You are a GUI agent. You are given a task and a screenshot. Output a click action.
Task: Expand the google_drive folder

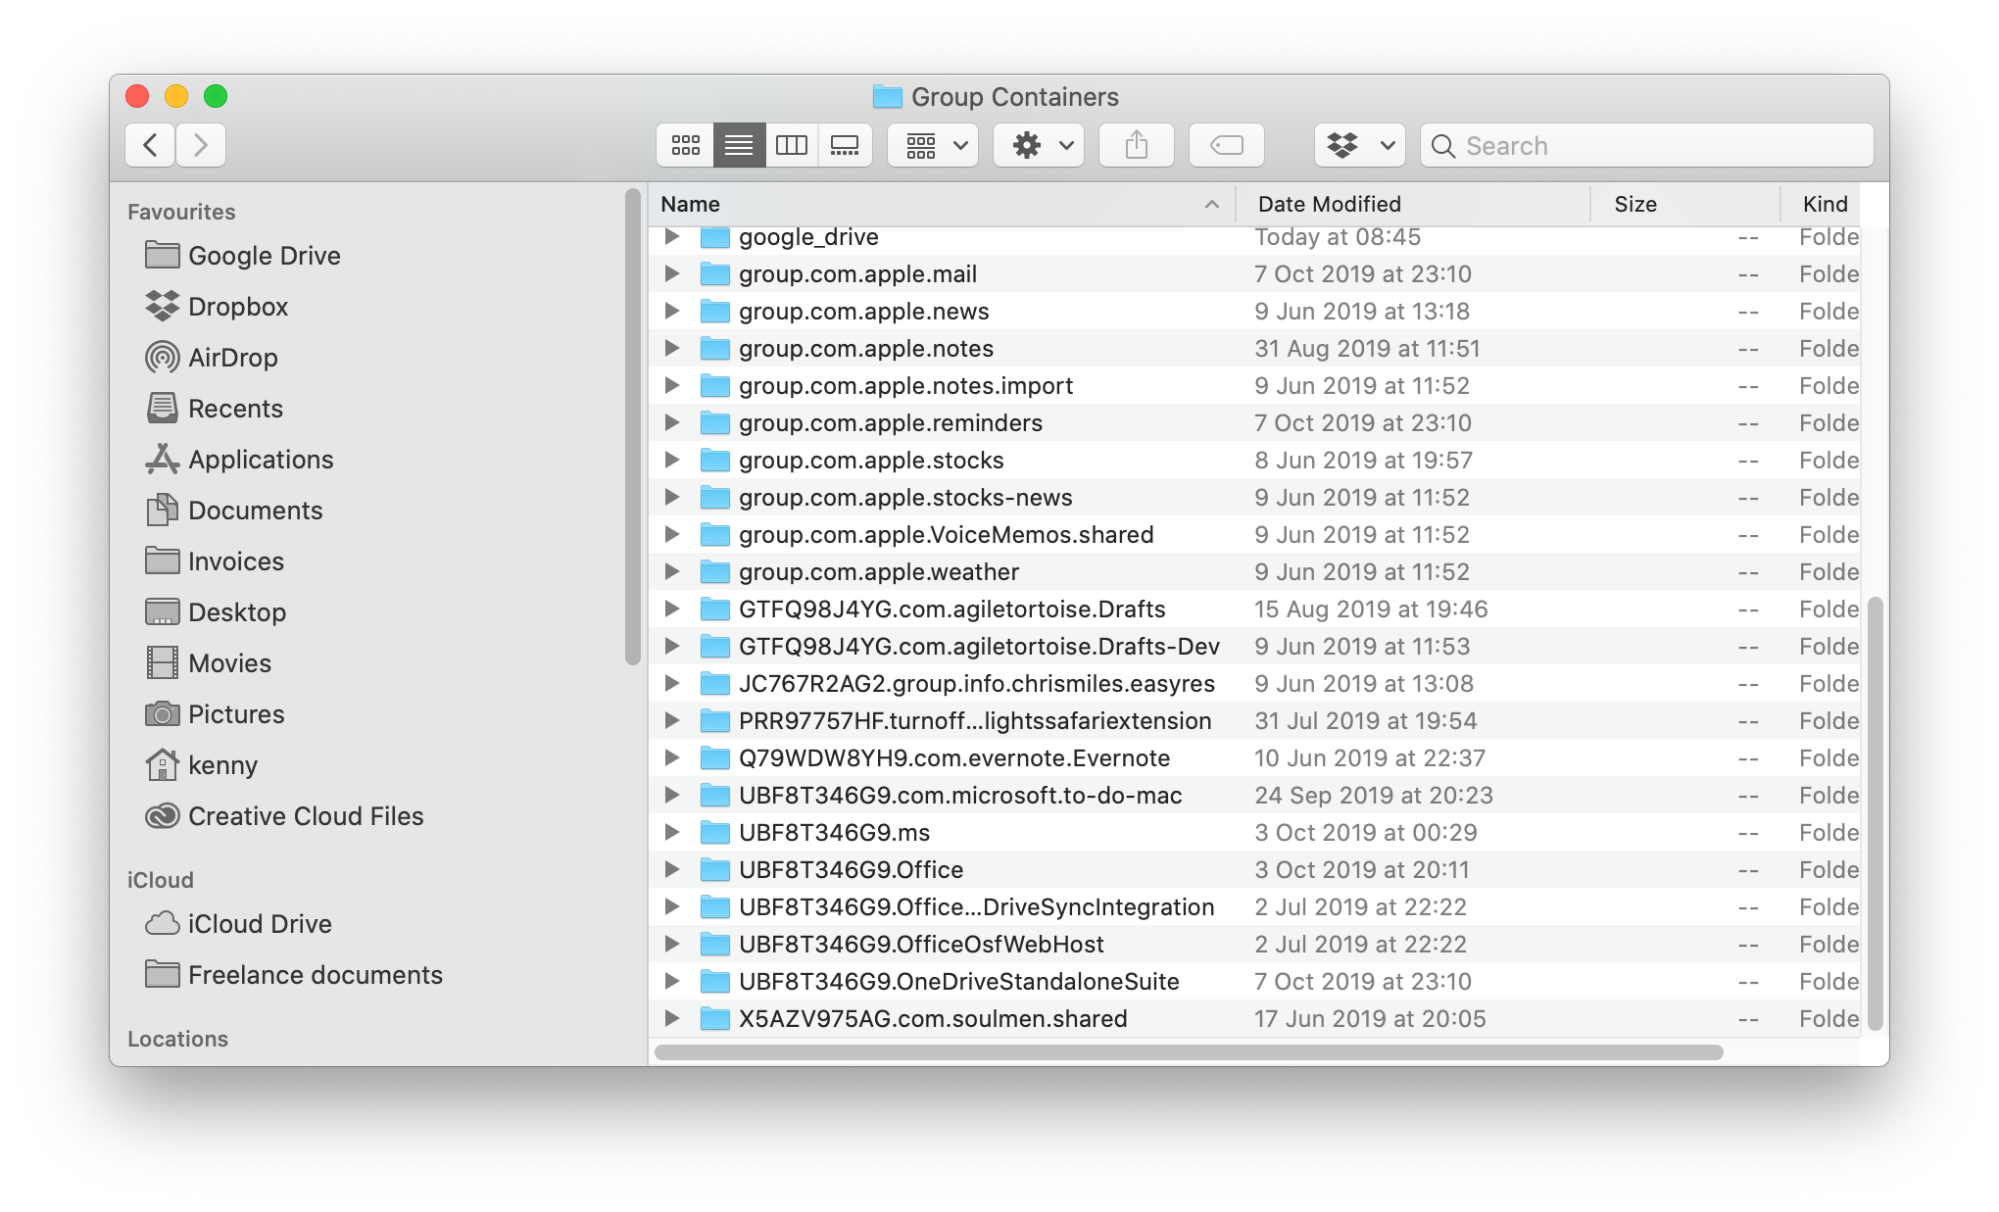click(673, 236)
